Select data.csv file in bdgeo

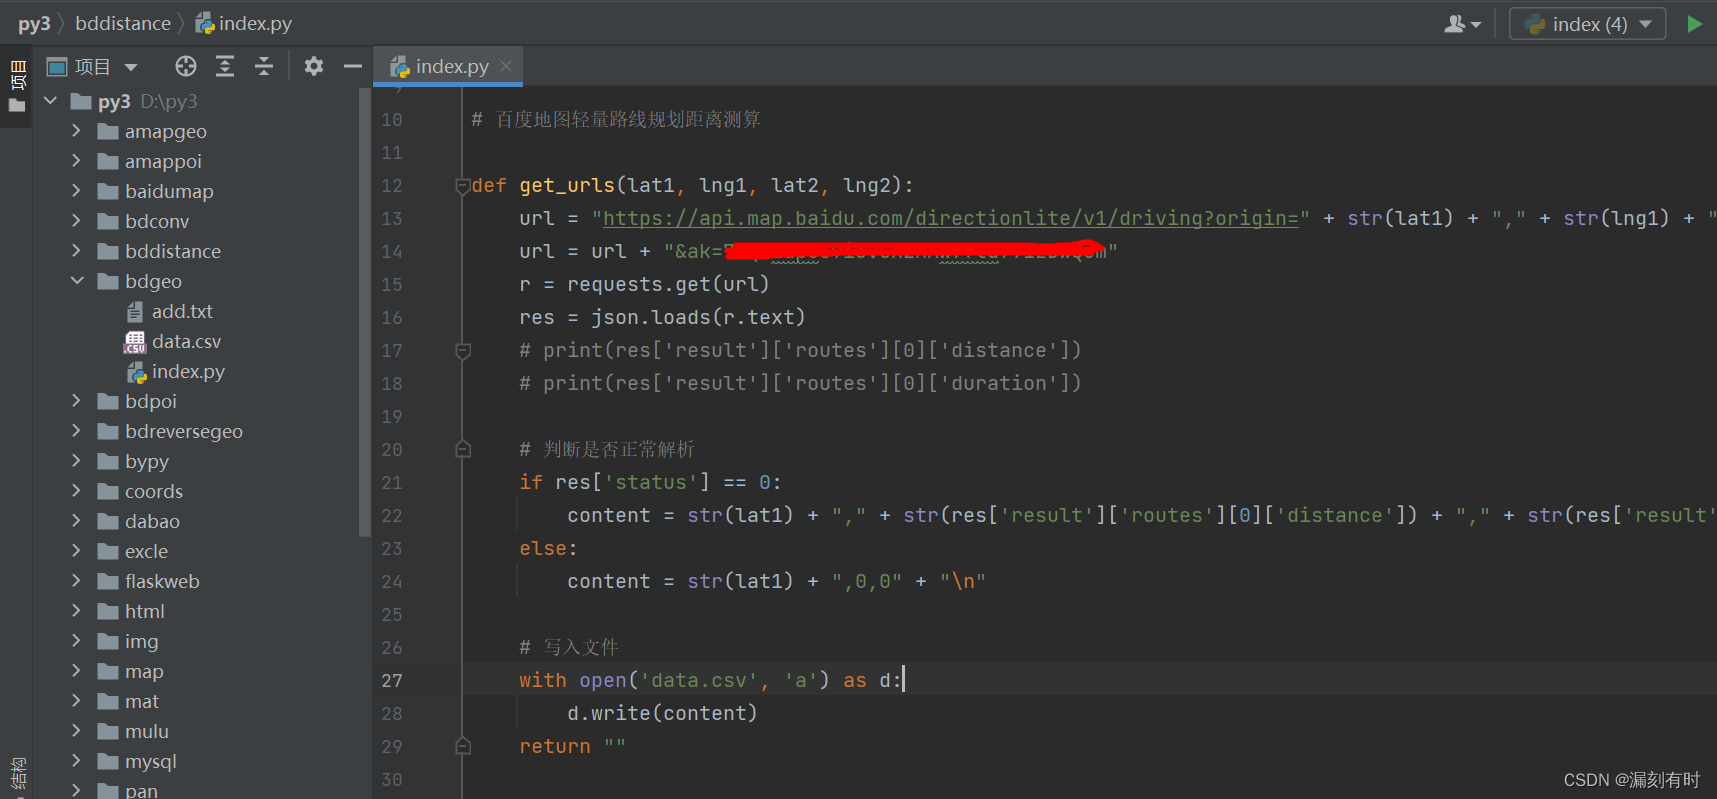[172, 341]
